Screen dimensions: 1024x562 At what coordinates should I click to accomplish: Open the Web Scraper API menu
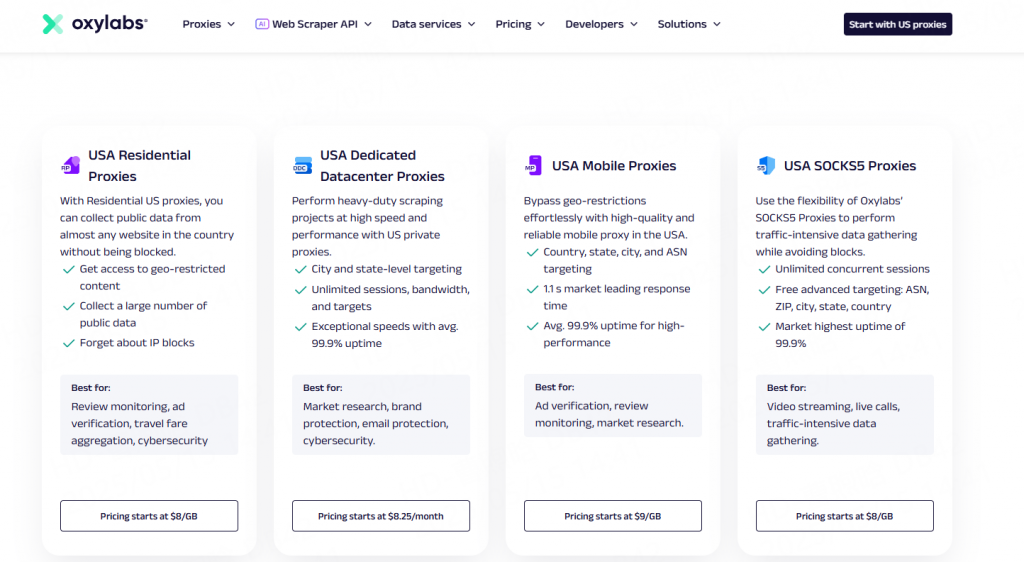[313, 24]
